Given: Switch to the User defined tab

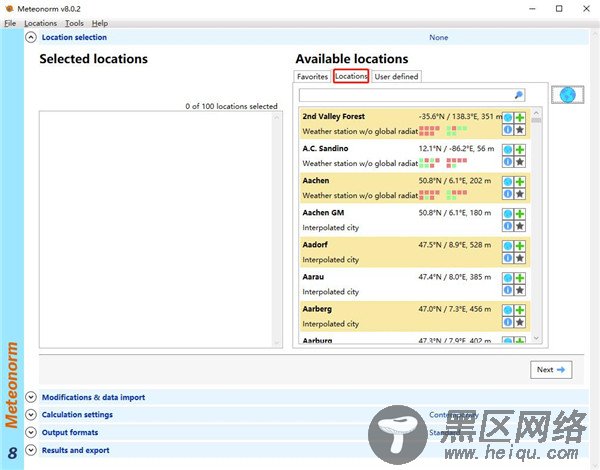Looking at the screenshot, I should click(396, 77).
